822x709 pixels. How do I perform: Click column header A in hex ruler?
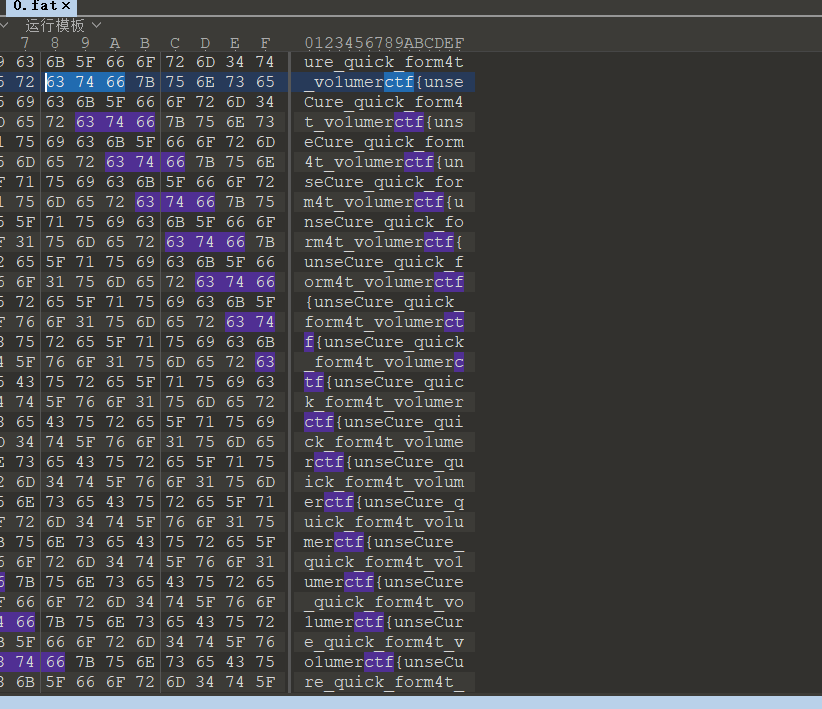pos(114,43)
